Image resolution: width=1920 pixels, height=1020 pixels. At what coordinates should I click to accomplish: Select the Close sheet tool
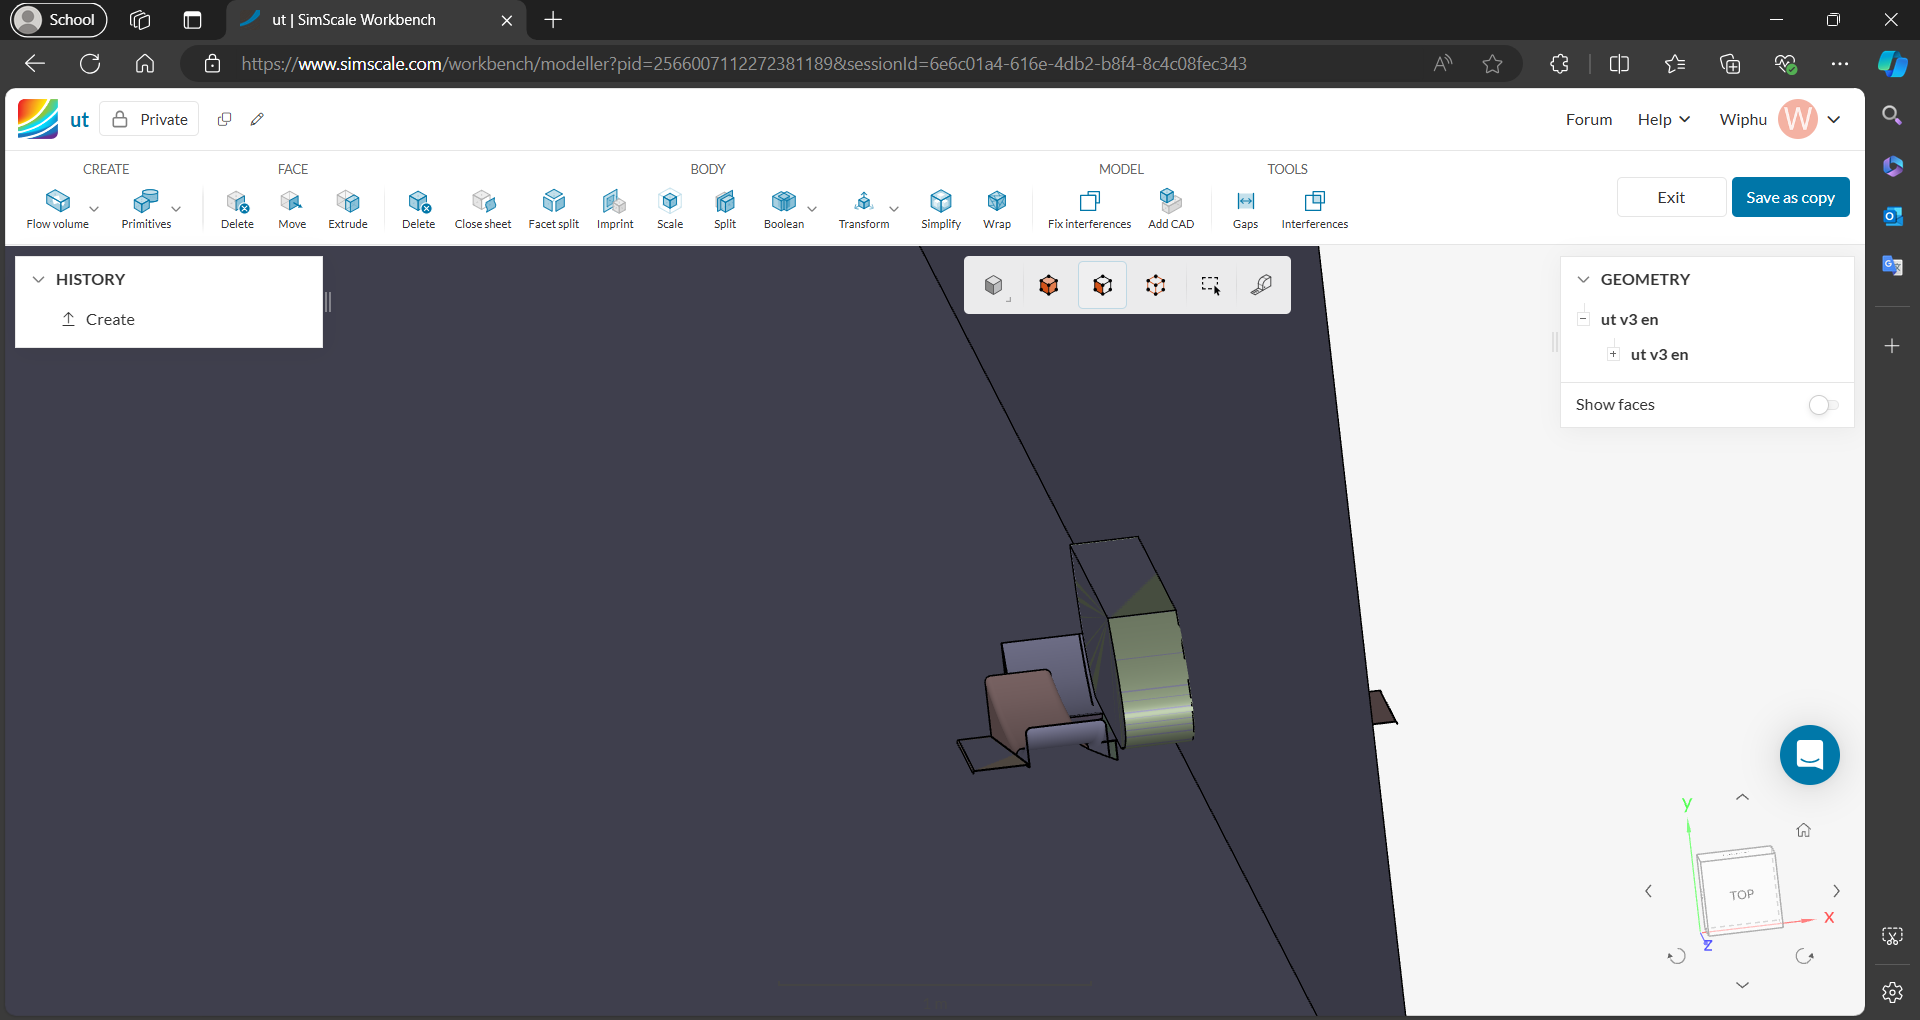point(483,208)
